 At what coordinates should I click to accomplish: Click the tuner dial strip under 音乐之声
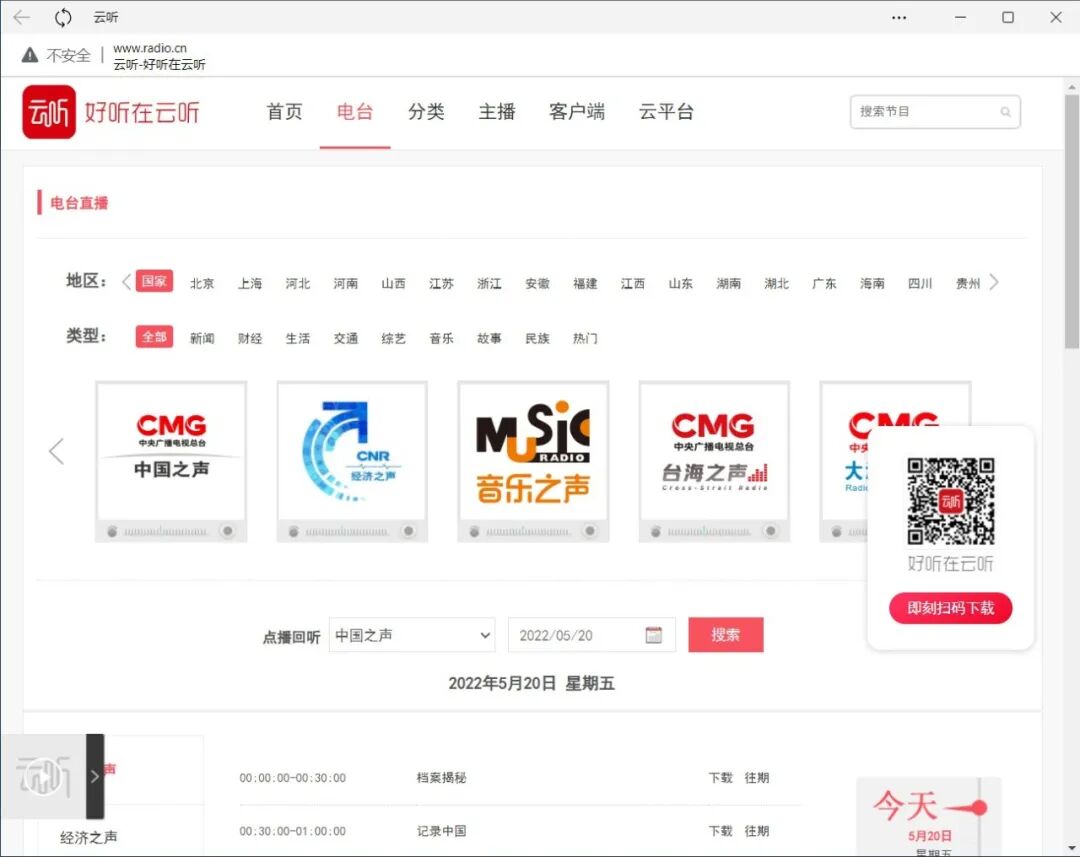528,532
